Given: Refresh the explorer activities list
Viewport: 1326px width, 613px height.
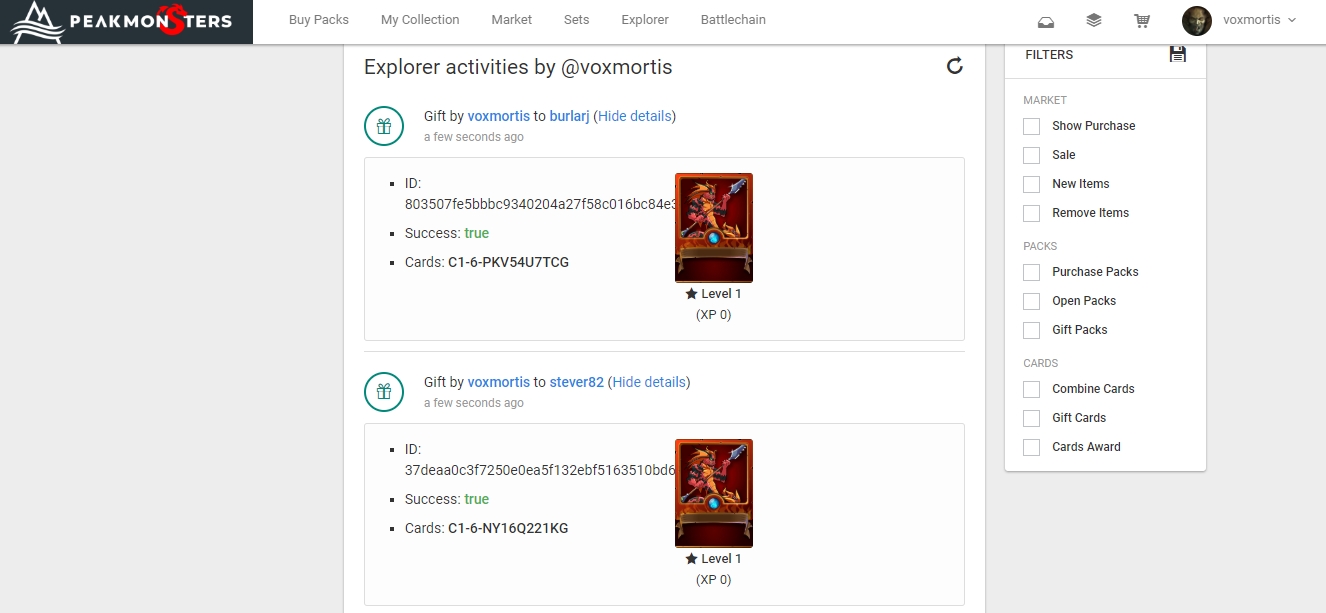Looking at the screenshot, I should [955, 66].
